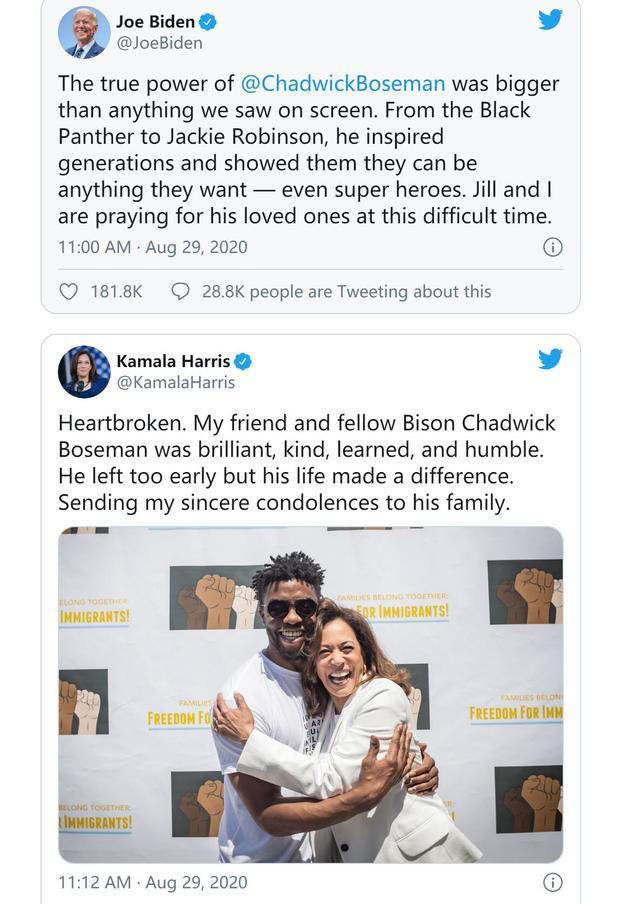
Task: Open Kamala Harris's profile picture
Action: pyautogui.click(x=84, y=372)
